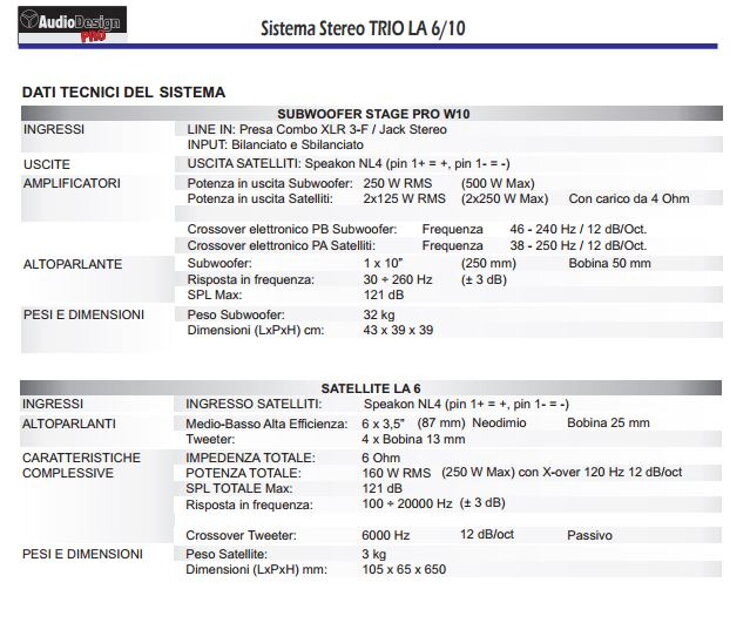Click 'Dimensioni (LxPxH) cm:' label
750x623 pixels.
coord(255,330)
